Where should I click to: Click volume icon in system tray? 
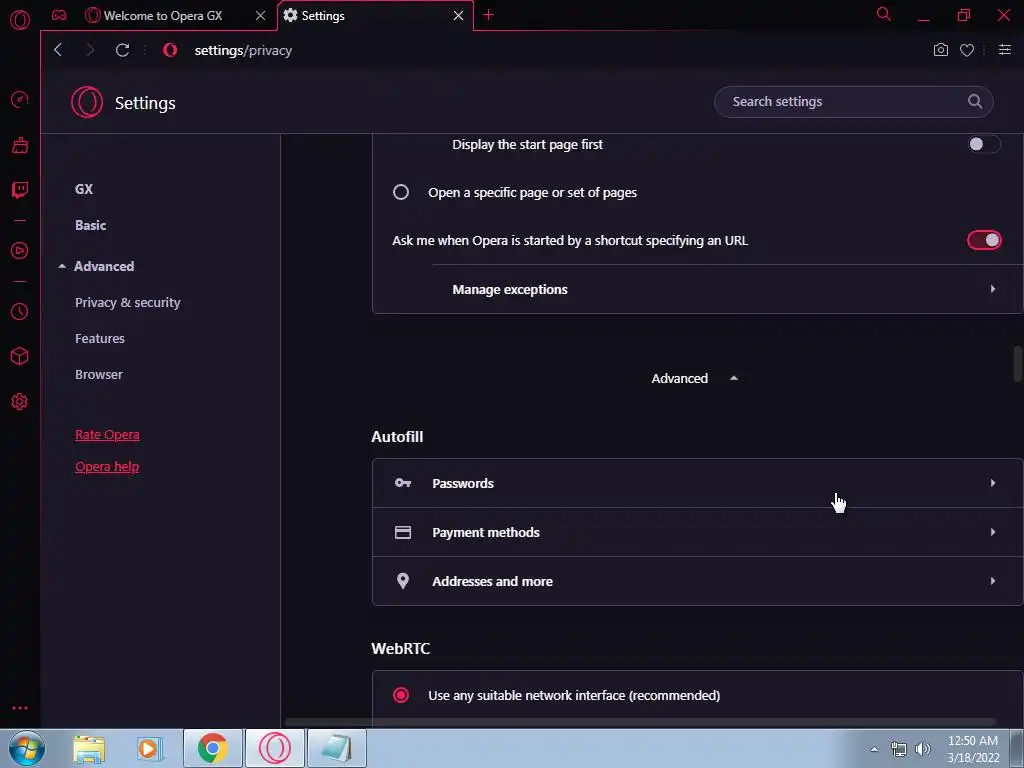[x=923, y=749]
